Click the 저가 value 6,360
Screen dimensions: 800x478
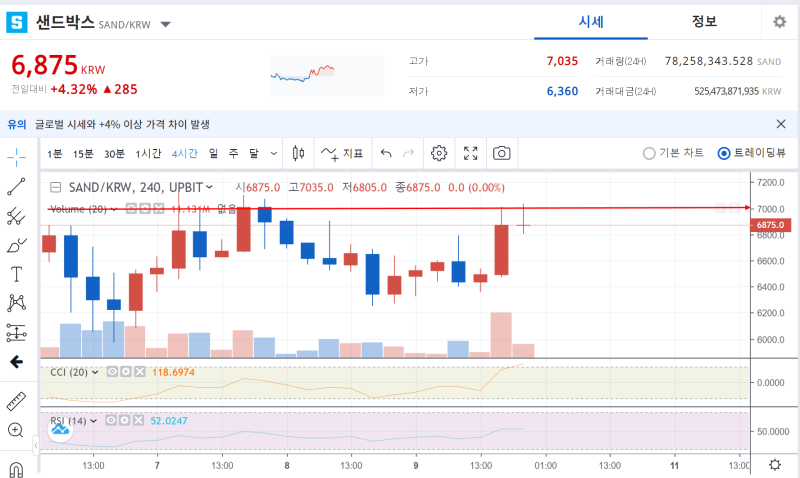tap(562, 91)
